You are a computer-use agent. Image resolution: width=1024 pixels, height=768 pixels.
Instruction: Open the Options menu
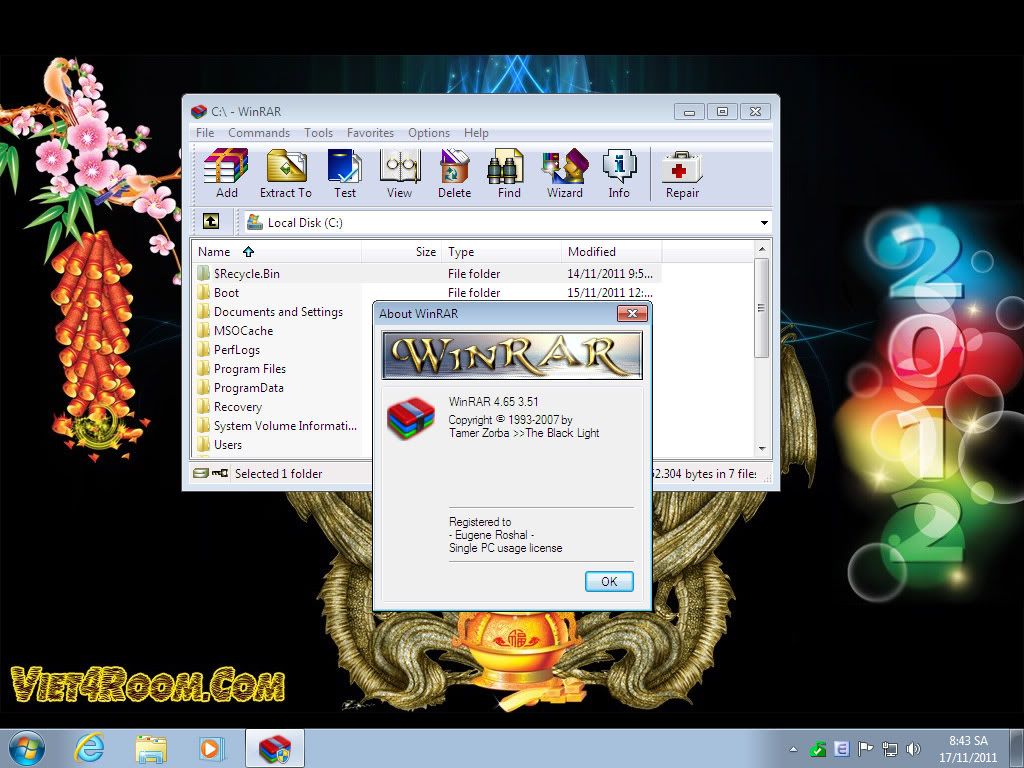[x=428, y=133]
